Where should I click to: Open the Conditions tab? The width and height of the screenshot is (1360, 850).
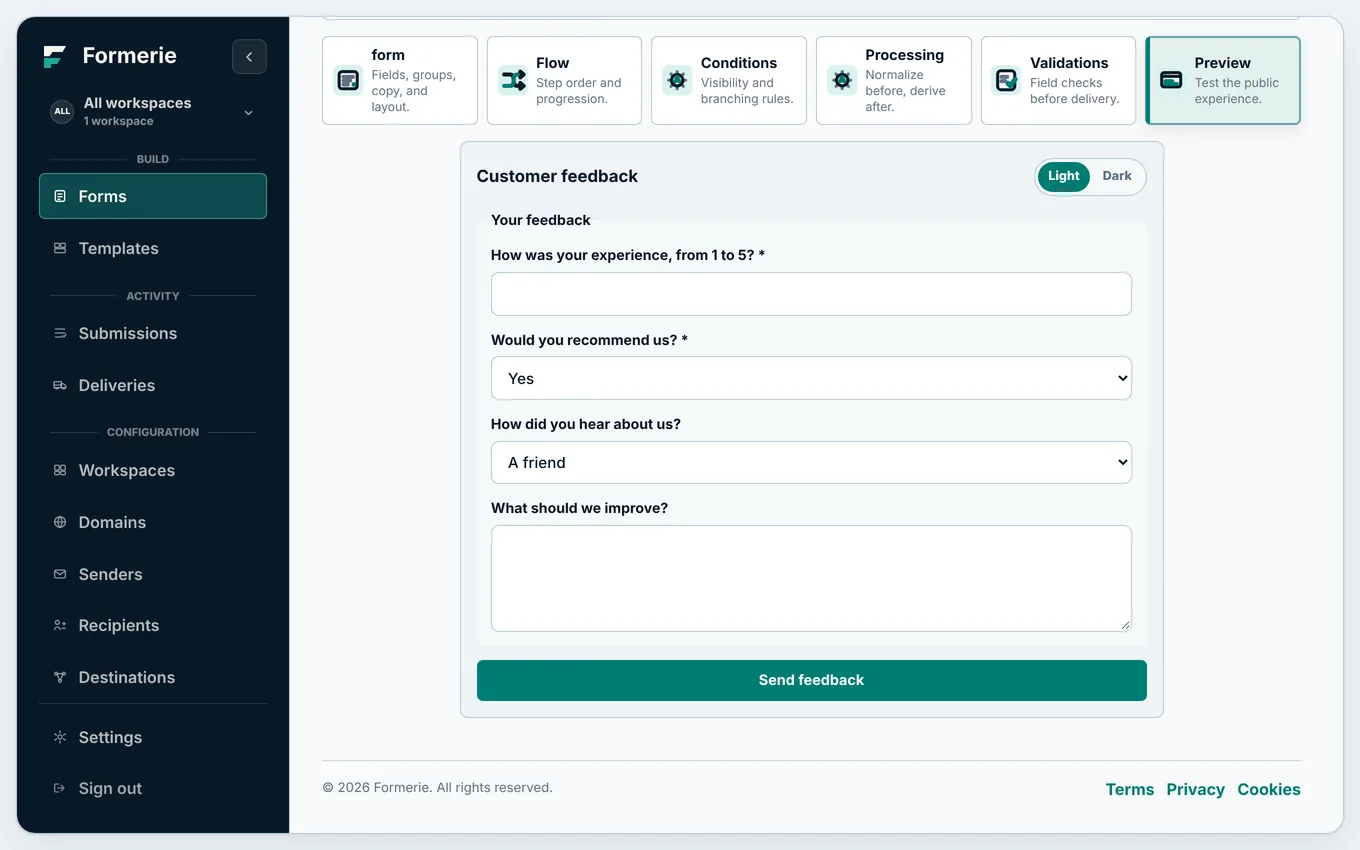tap(729, 80)
